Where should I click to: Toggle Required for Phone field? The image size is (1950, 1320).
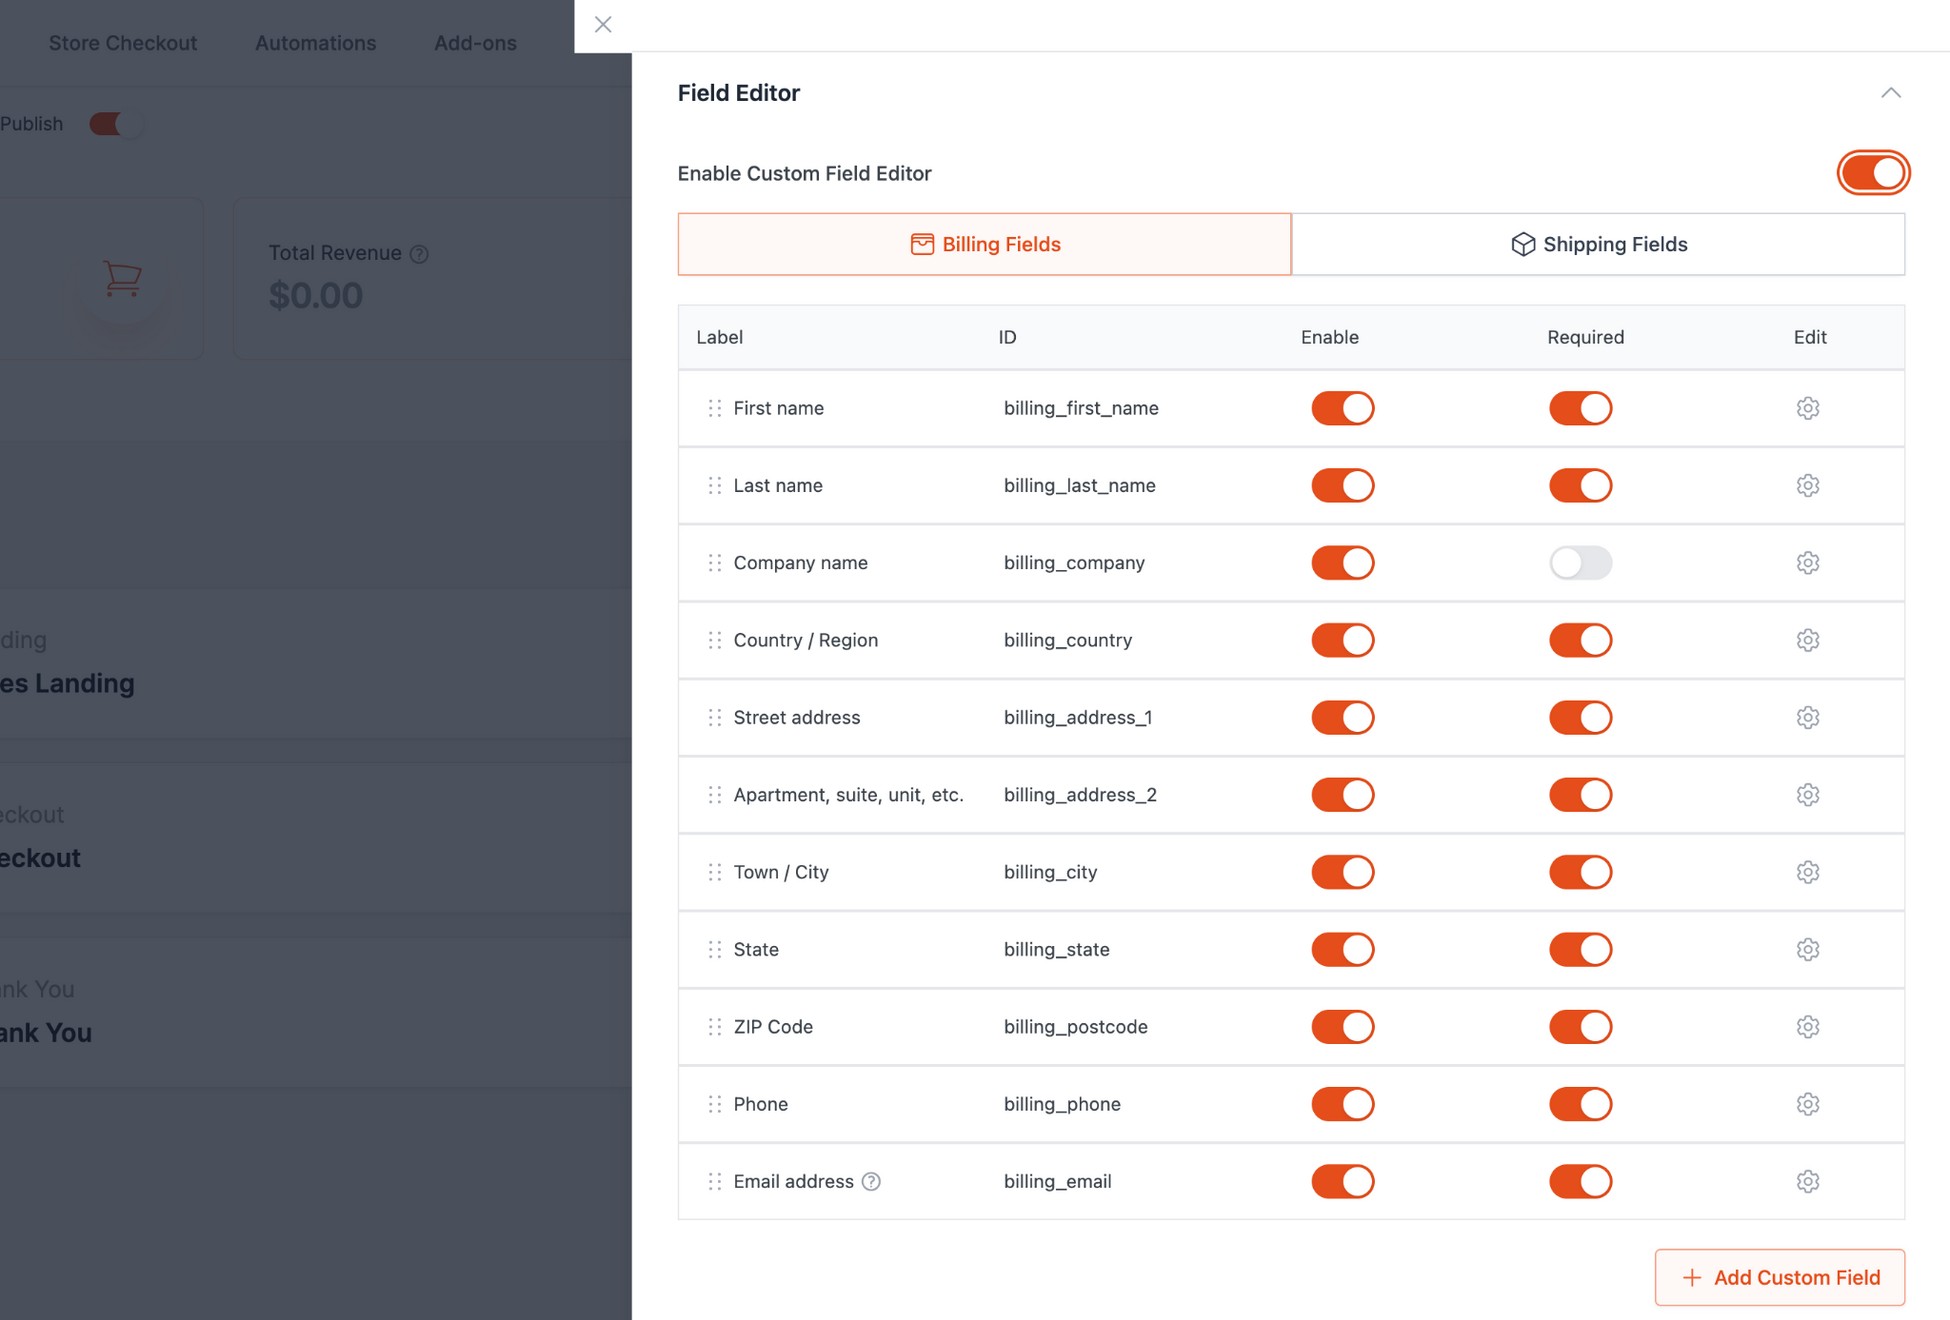tap(1580, 1104)
